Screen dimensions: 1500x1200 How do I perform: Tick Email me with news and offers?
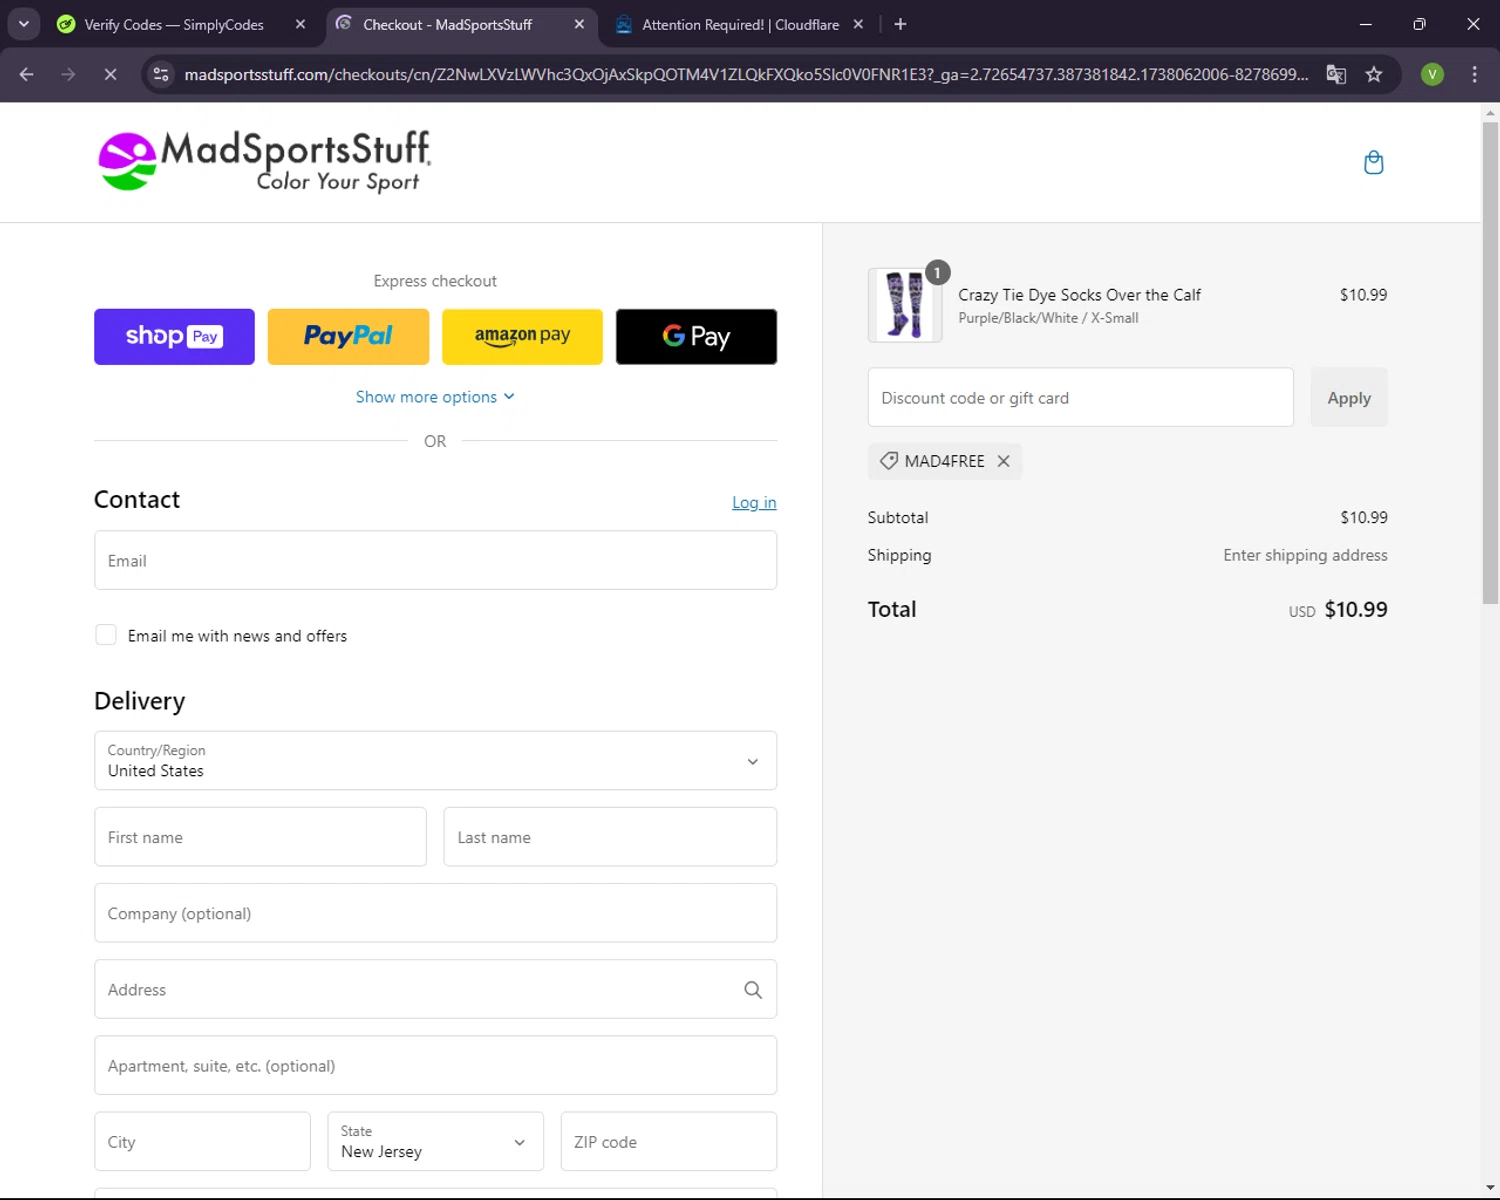(106, 635)
